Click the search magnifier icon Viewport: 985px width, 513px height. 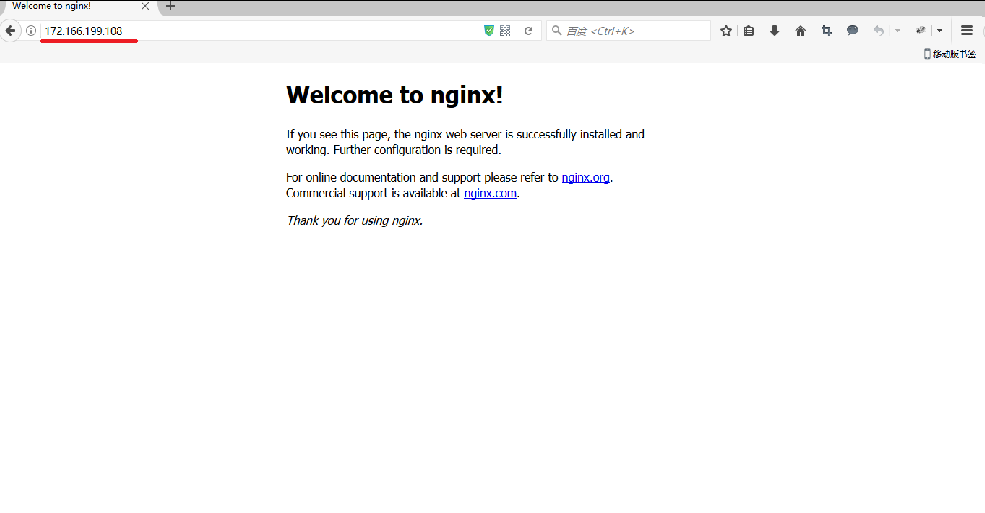(x=557, y=30)
